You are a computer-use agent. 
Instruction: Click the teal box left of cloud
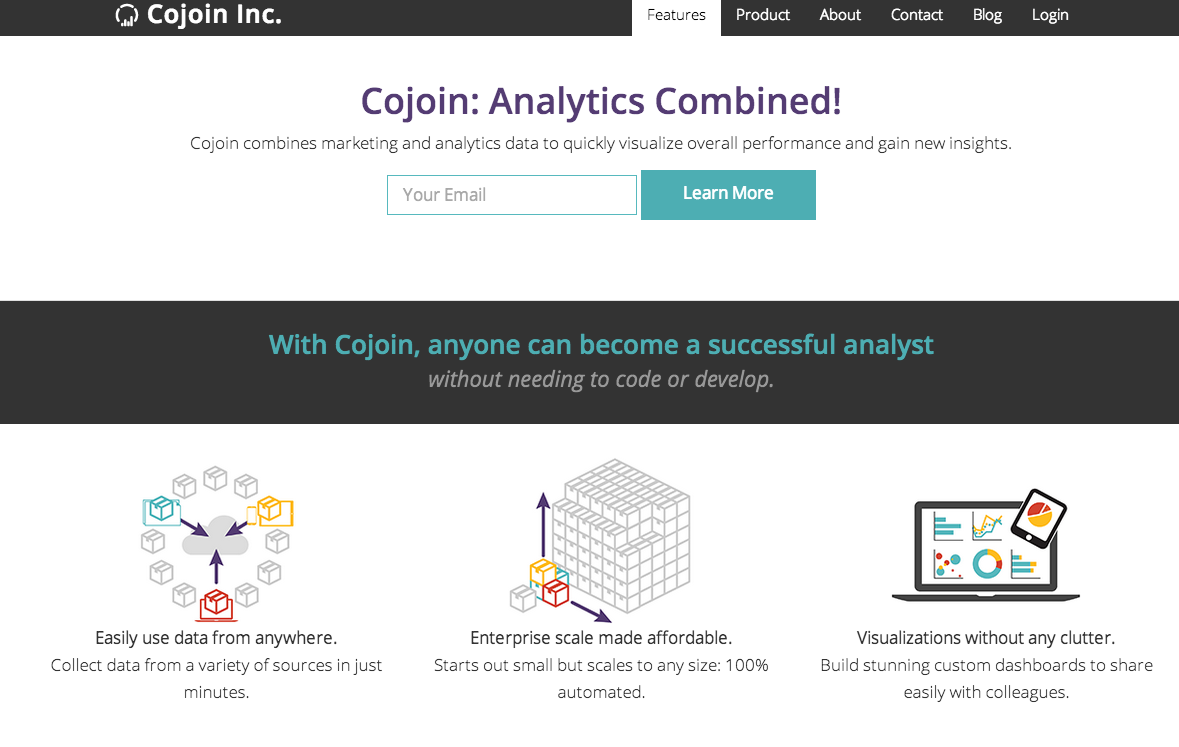tap(161, 510)
